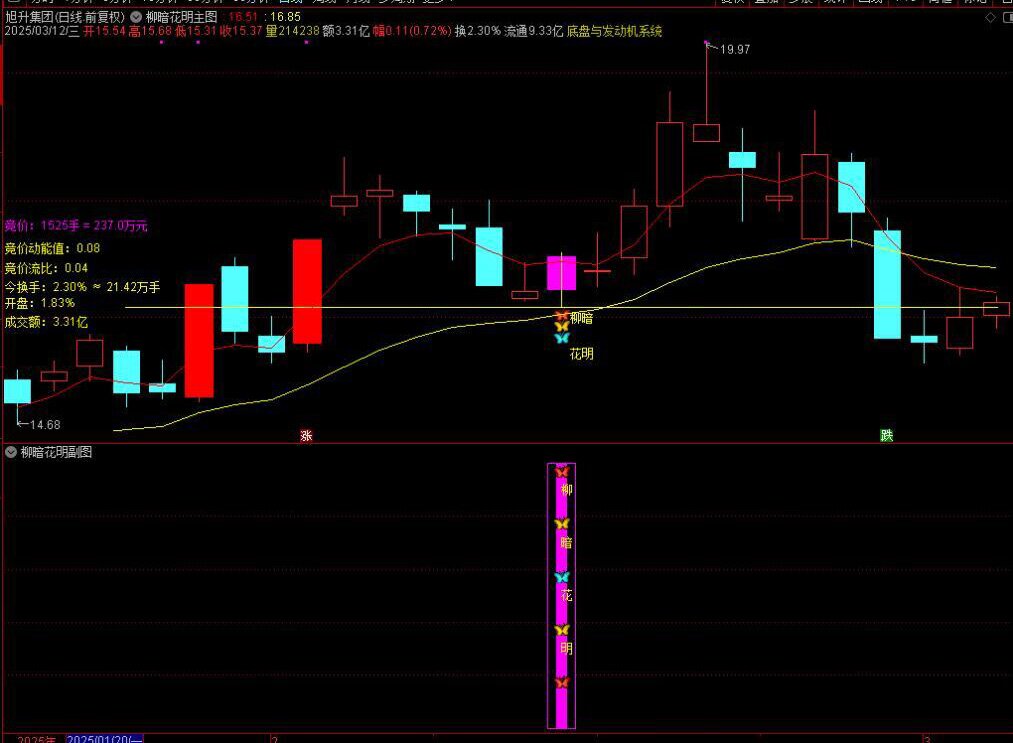The image size is (1013, 743).
Task: Select the magenta candlestick on the main chart
Action: tap(561, 273)
